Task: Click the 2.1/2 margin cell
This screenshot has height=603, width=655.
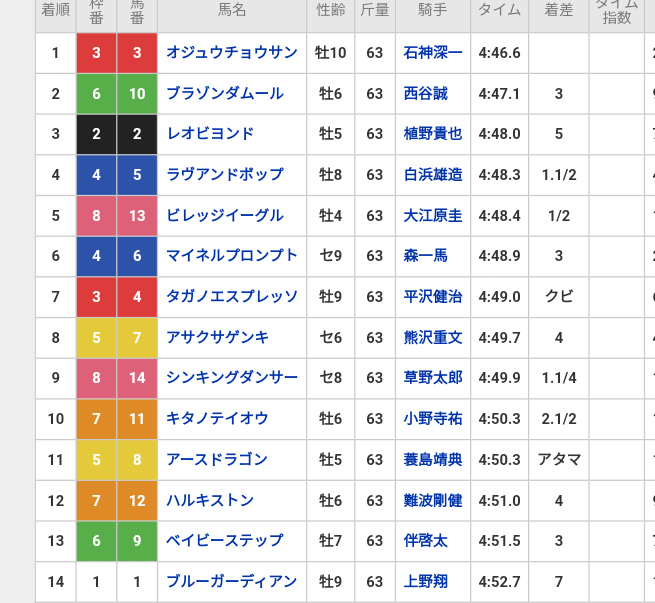Action: pyautogui.click(x=559, y=418)
